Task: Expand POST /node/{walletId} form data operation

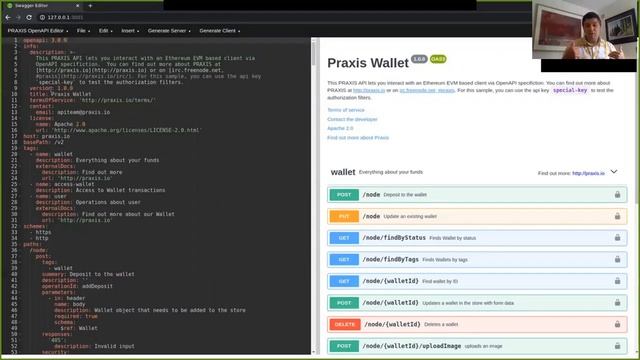Action: coord(477,303)
